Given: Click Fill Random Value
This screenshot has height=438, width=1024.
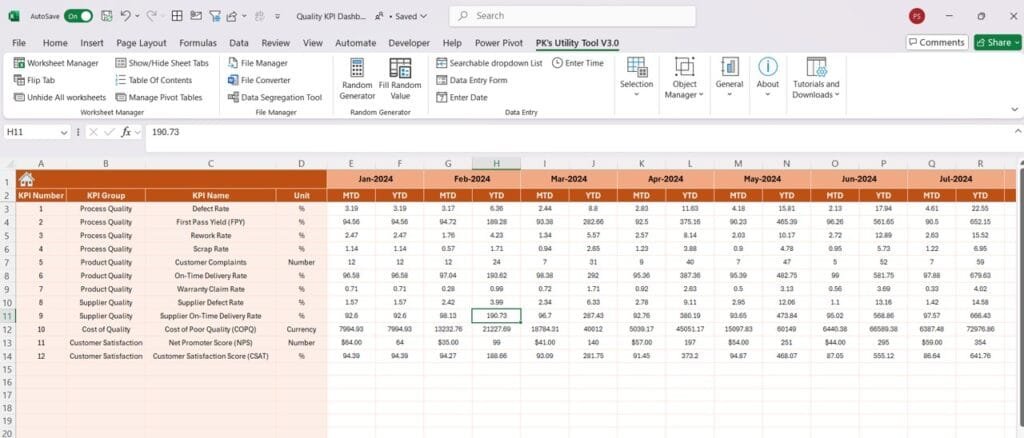Looking at the screenshot, I should (400, 79).
